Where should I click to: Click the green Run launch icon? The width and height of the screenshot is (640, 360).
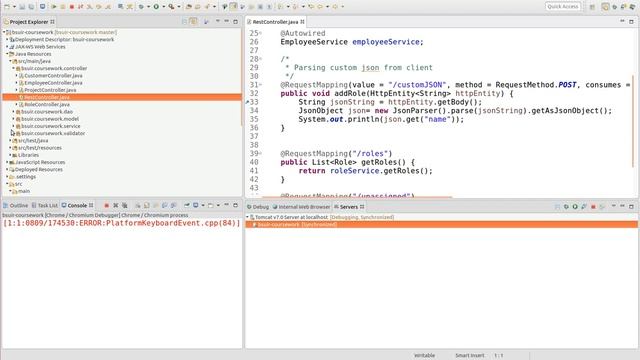pyautogui.click(x=156, y=7)
